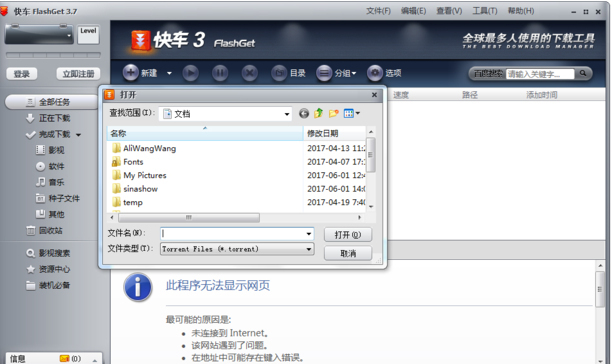This screenshot has width=612, height=364.
Task: Click the 信息 mail envelope icon
Action: click(x=64, y=358)
